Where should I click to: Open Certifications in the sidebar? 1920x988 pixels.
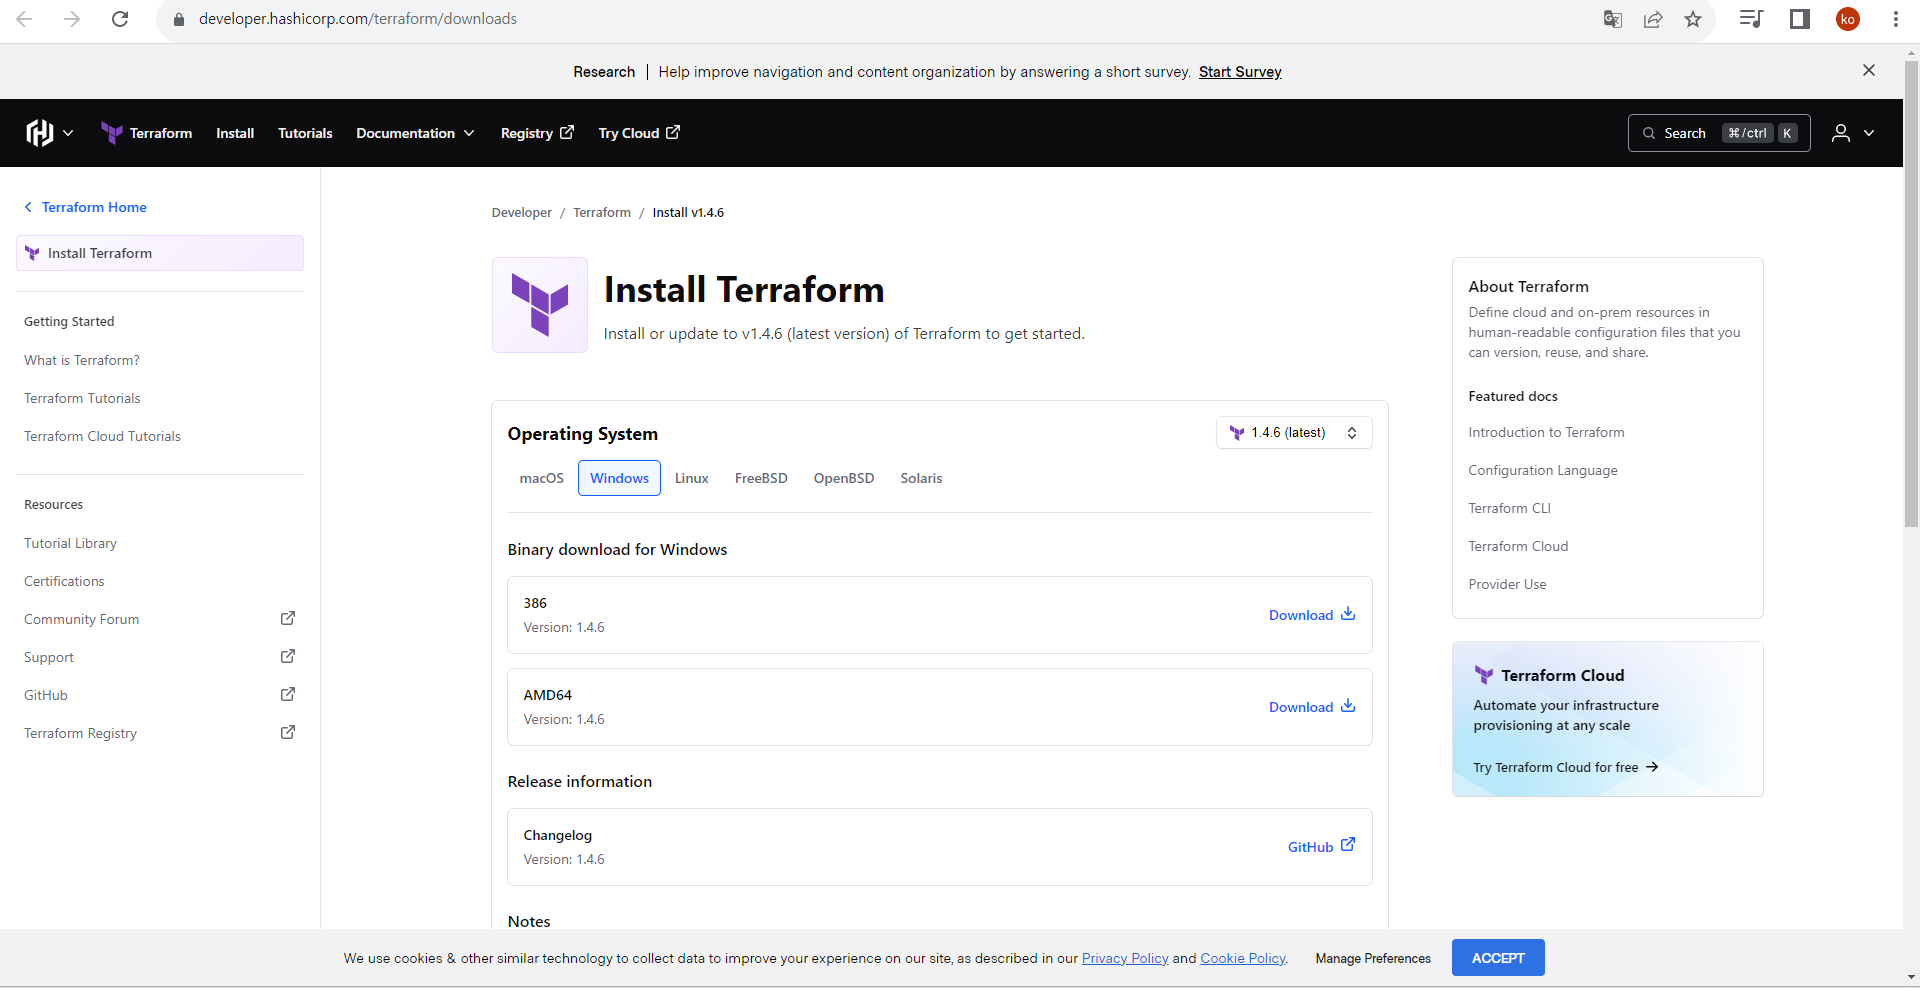pos(64,581)
